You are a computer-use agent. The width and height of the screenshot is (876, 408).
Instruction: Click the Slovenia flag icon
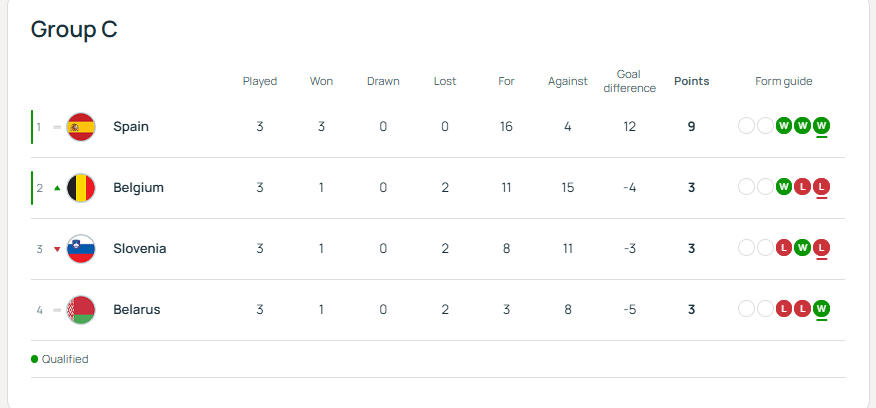80,249
